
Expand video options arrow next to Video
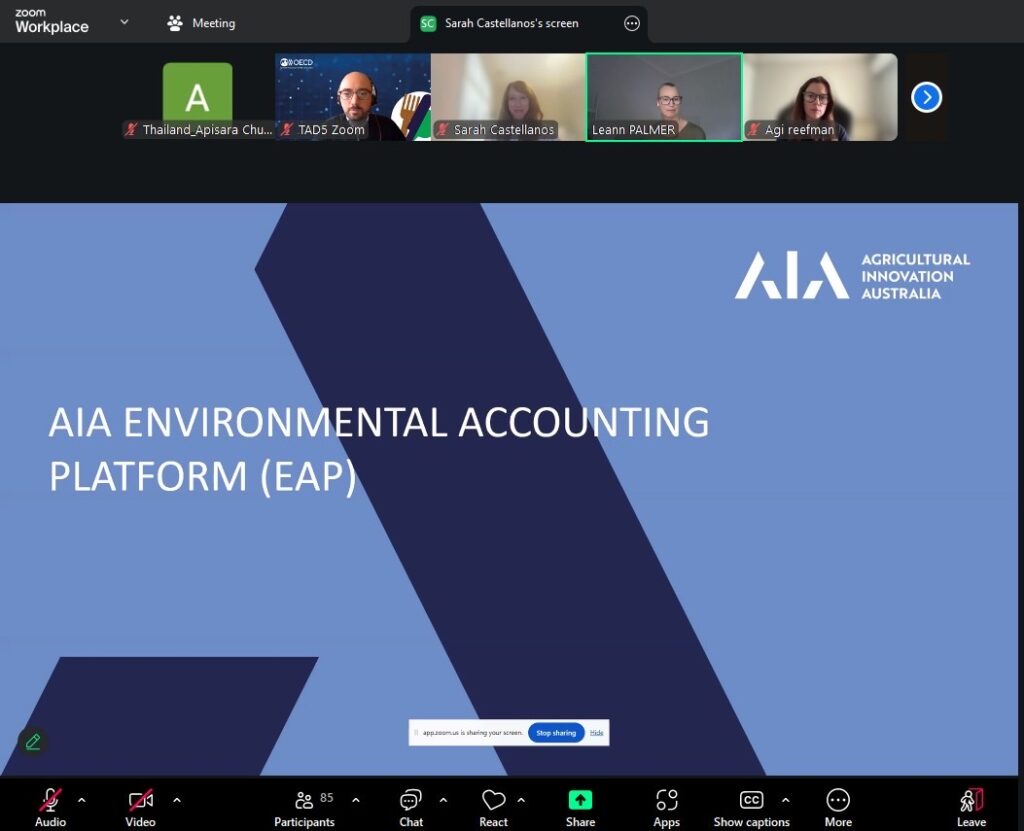(x=177, y=800)
